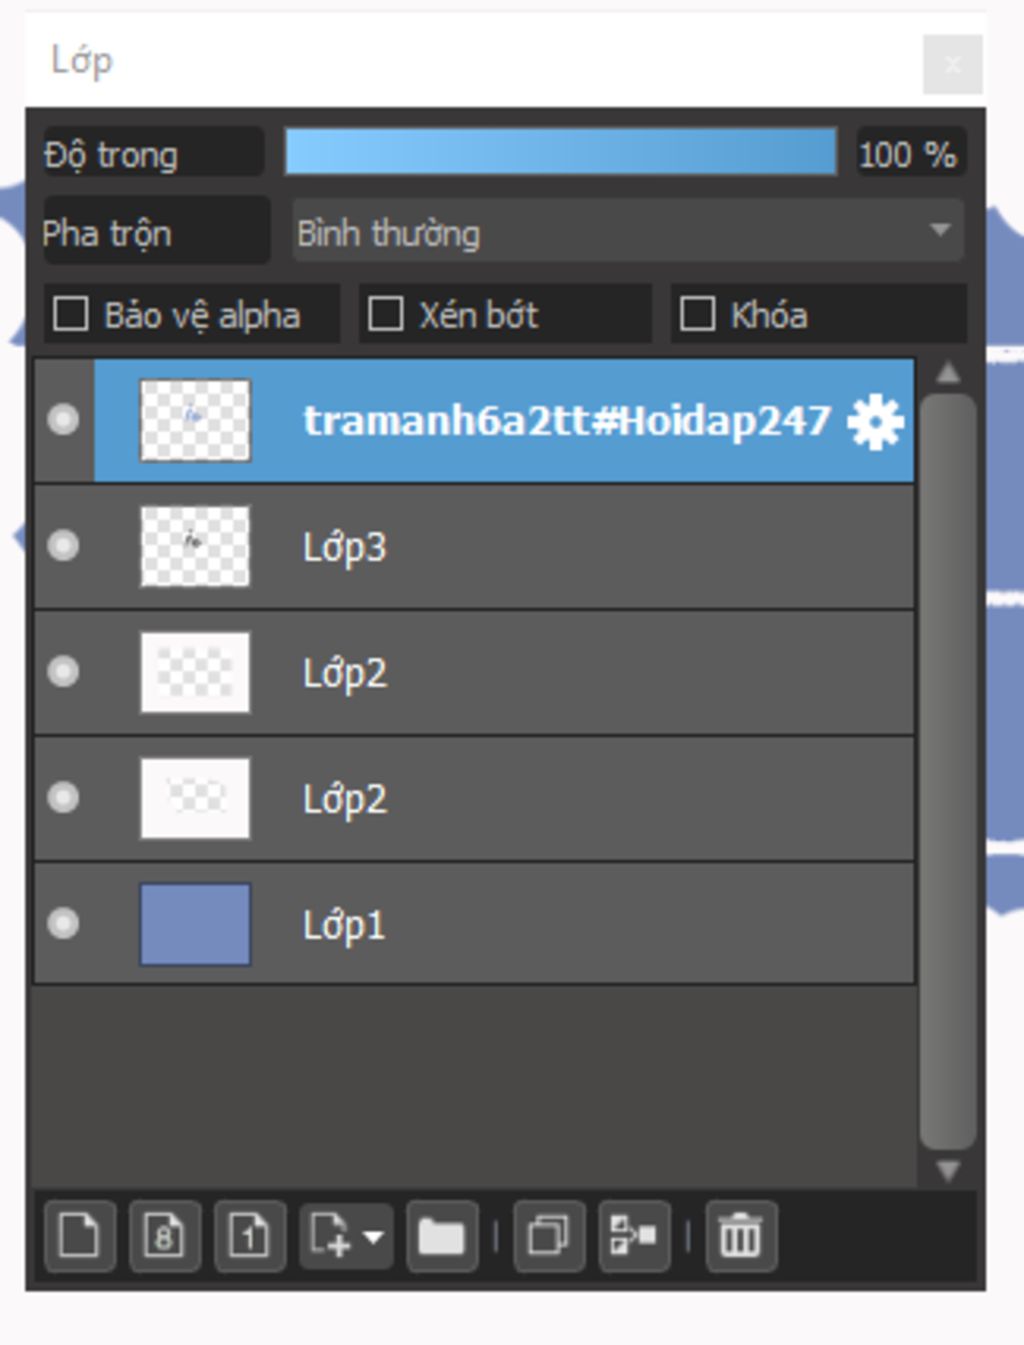Screen dimensions: 1024x1345
Task: Add a new 1-bit layer
Action: 250,1237
